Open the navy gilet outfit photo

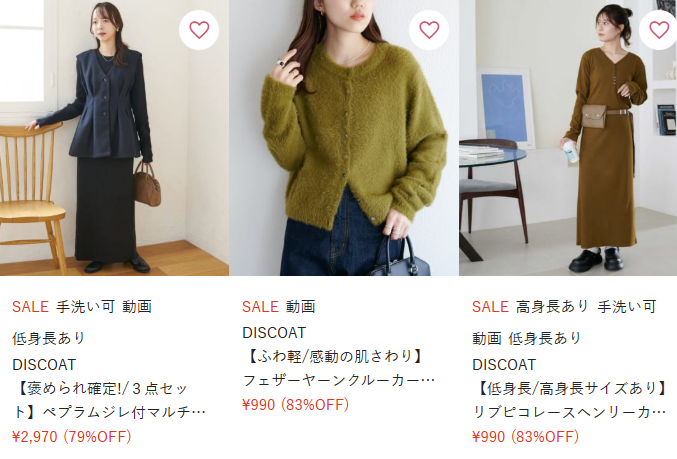(114, 138)
